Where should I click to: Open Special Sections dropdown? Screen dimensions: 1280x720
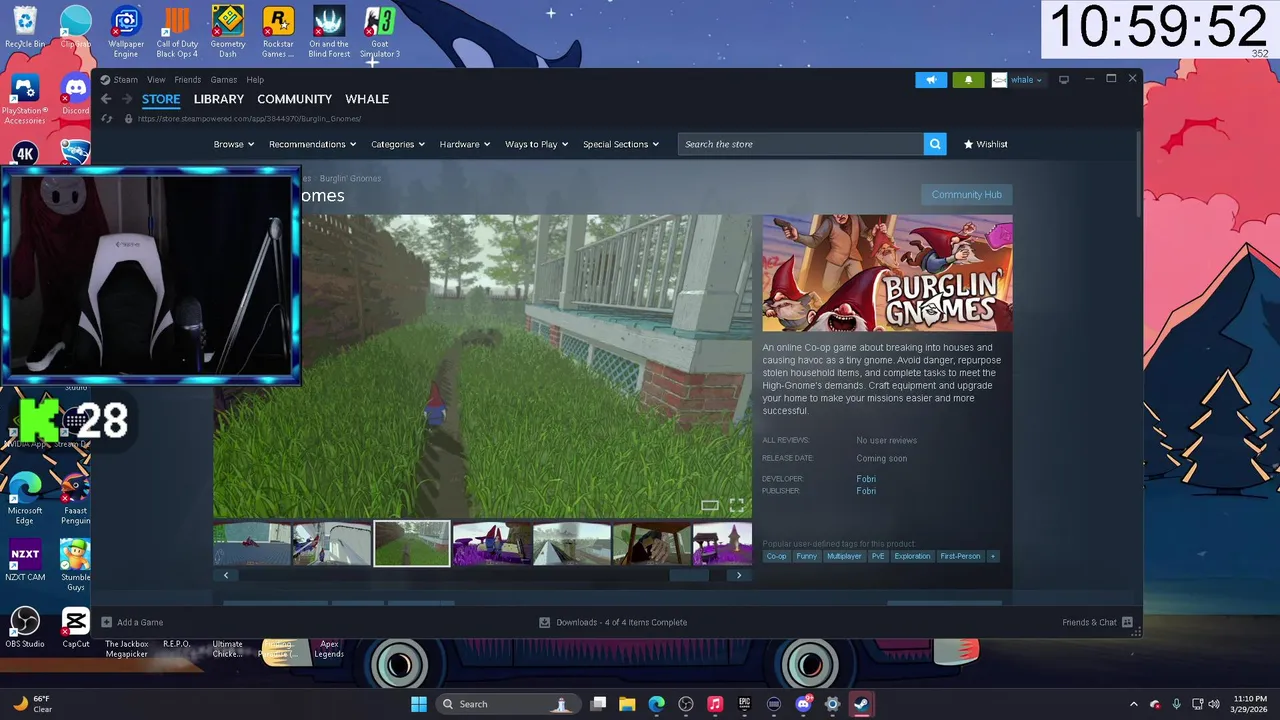(621, 144)
